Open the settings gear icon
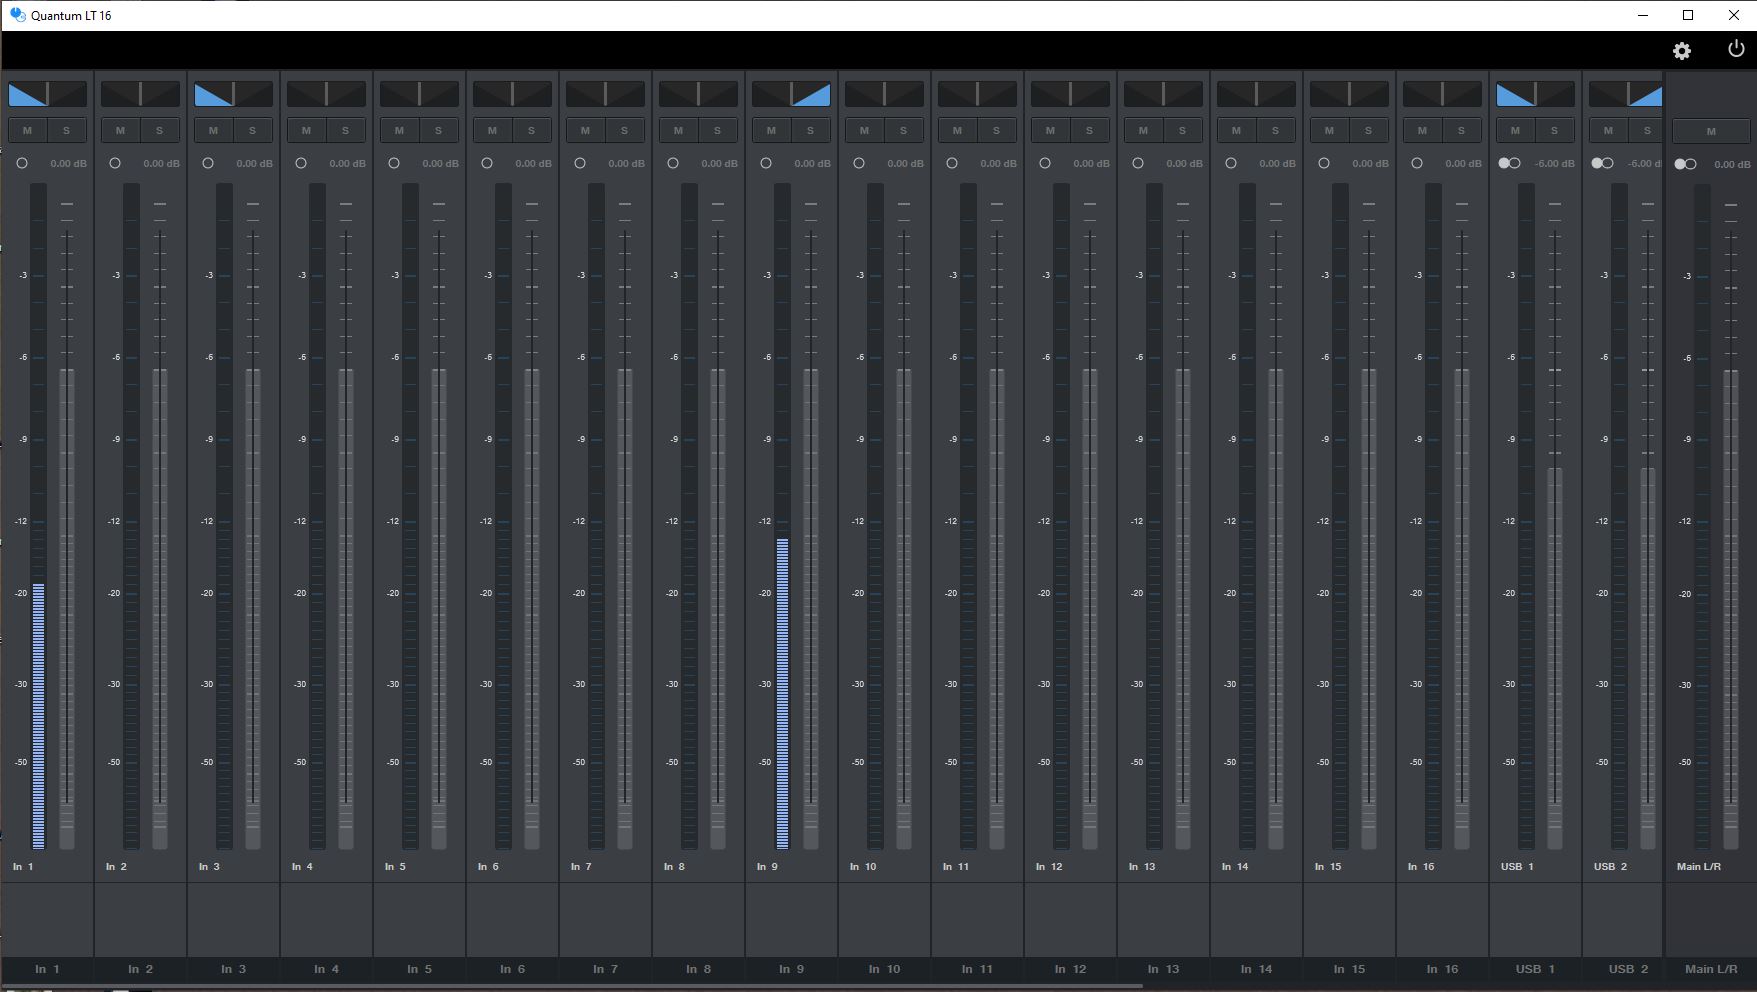Viewport: 1757px width, 992px height. pyautogui.click(x=1683, y=50)
